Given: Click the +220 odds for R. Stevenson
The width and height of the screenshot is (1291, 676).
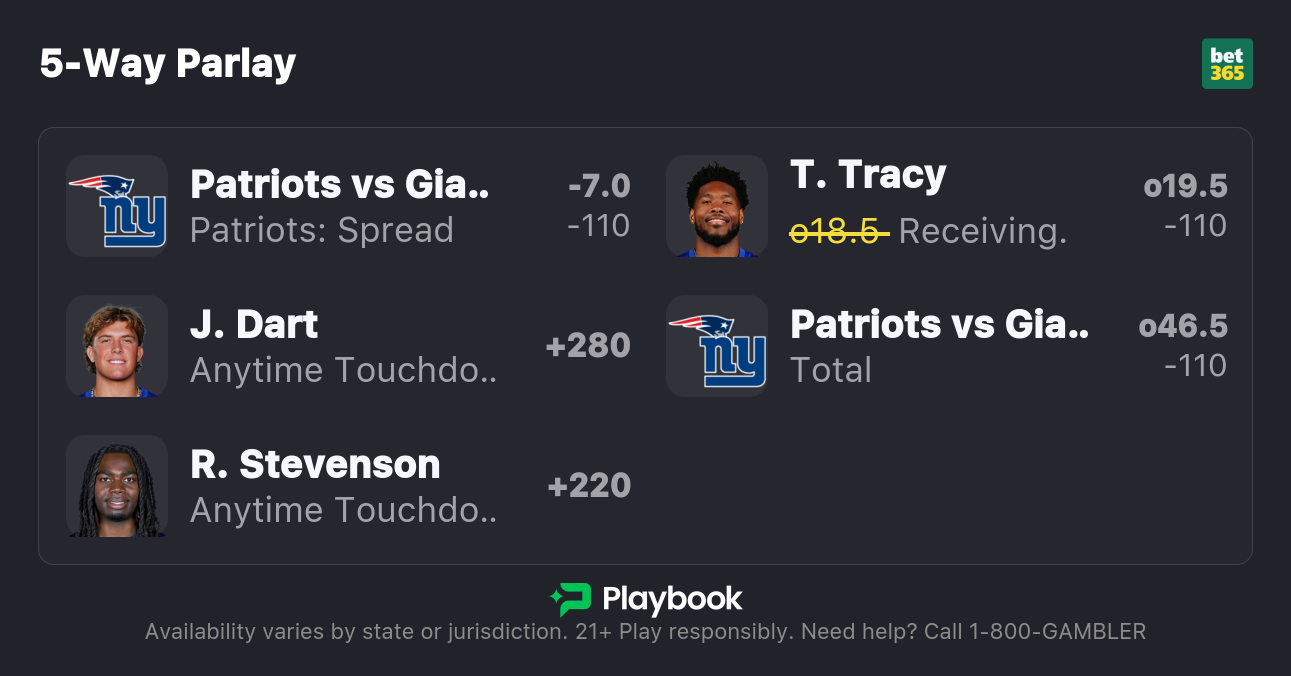Looking at the screenshot, I should pos(589,486).
